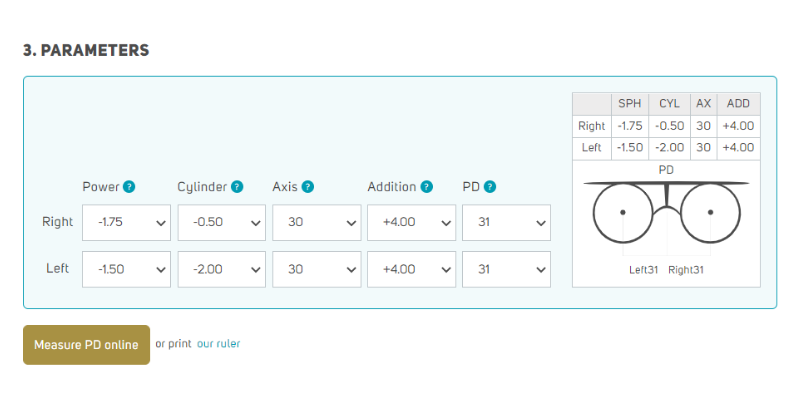This screenshot has height=400, width=800.
Task: Click the help icon beside Power
Action: [x=130, y=187]
